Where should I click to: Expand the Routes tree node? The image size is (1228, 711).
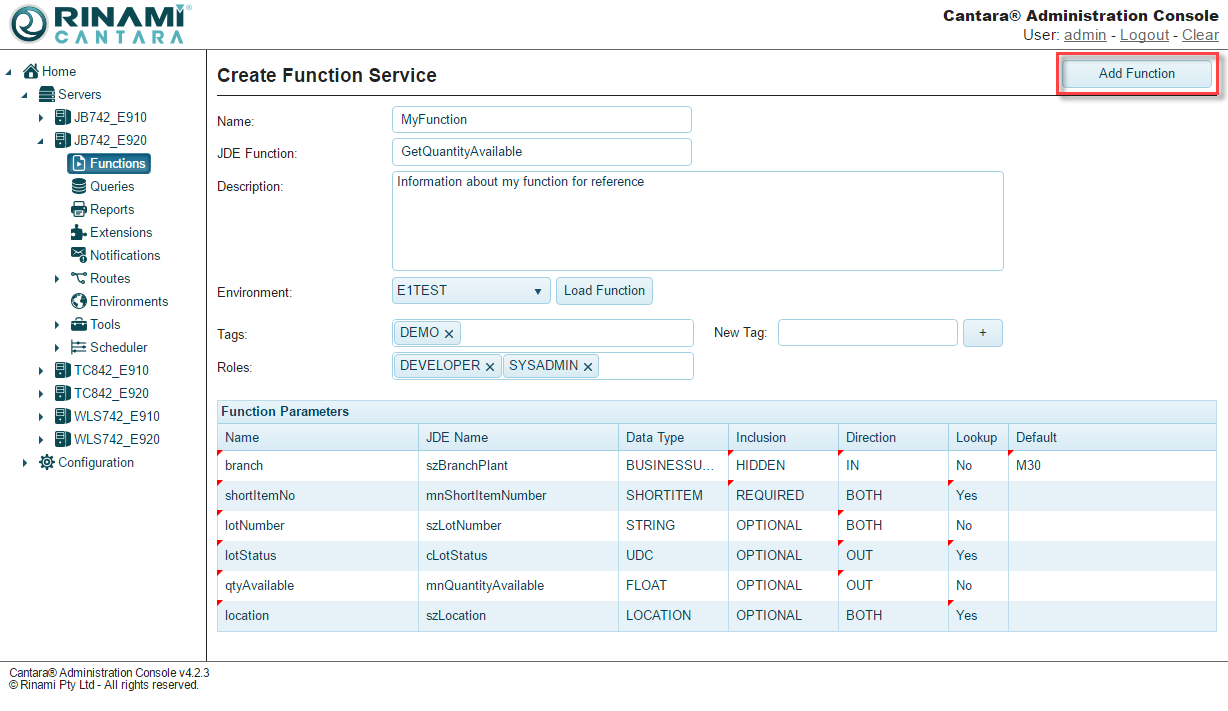pos(57,279)
